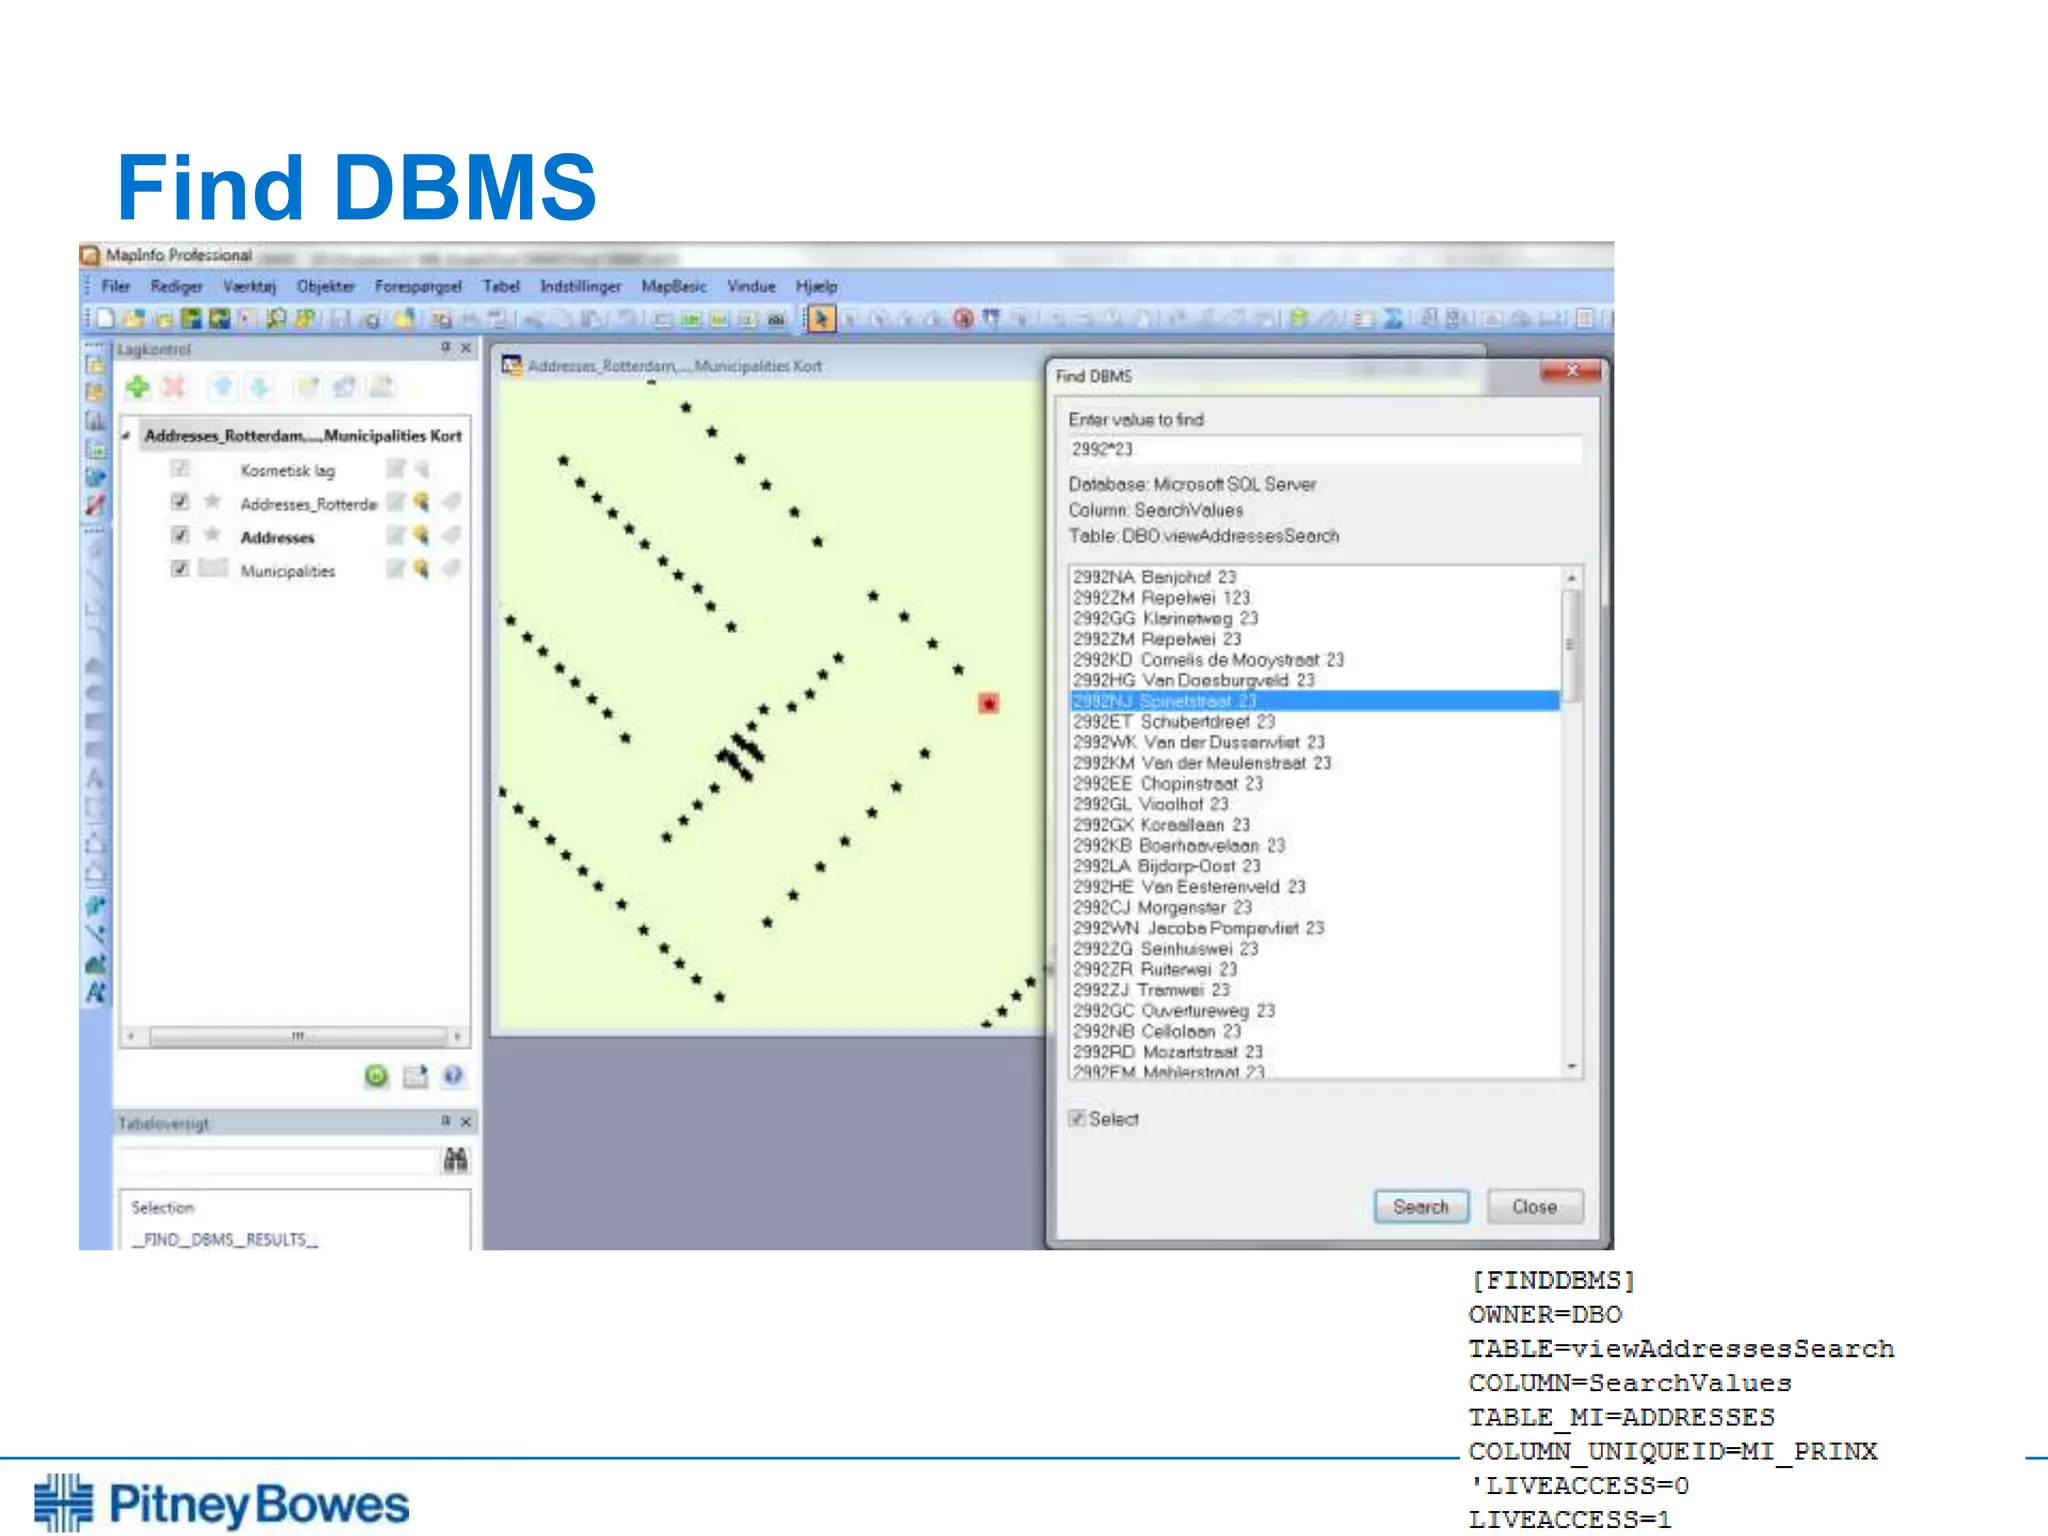
Task: Click the layer properties icon beside the help icon
Action: click(415, 1076)
